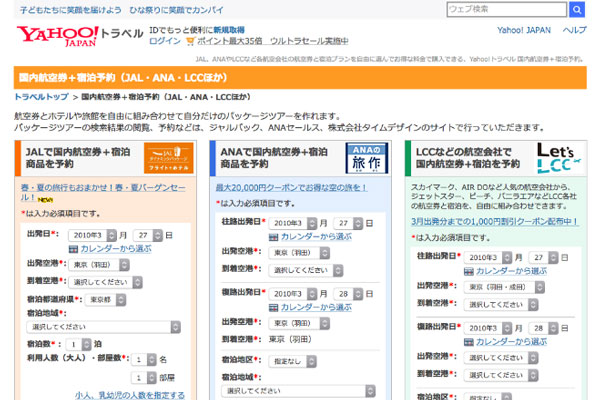The image size is (600, 400).
Task: Click calendar icon under ANA 往路出発日
Action: pyautogui.click(x=273, y=237)
